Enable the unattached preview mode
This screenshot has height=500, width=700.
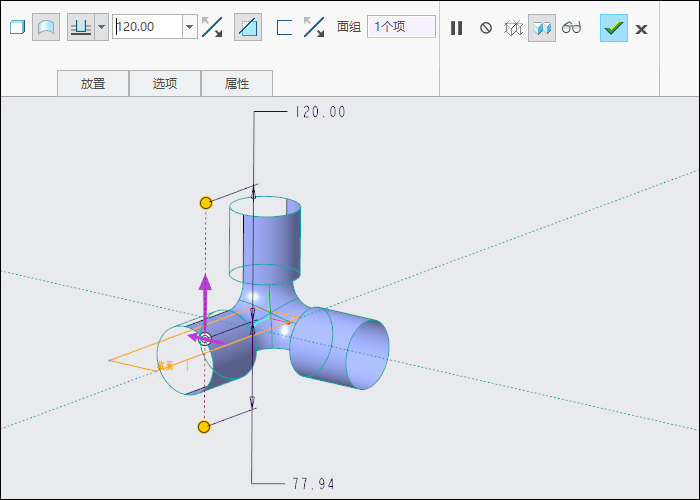coord(513,28)
